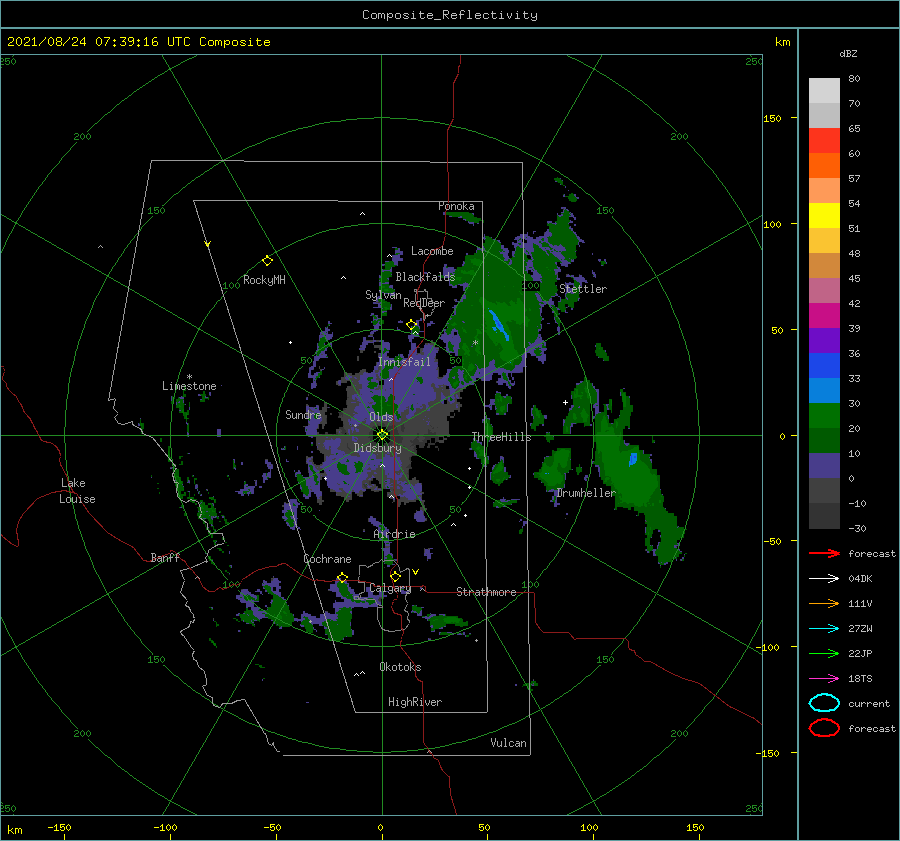900x841 pixels.
Task: Select the red 65 dBZ color swatch
Action: (824, 141)
